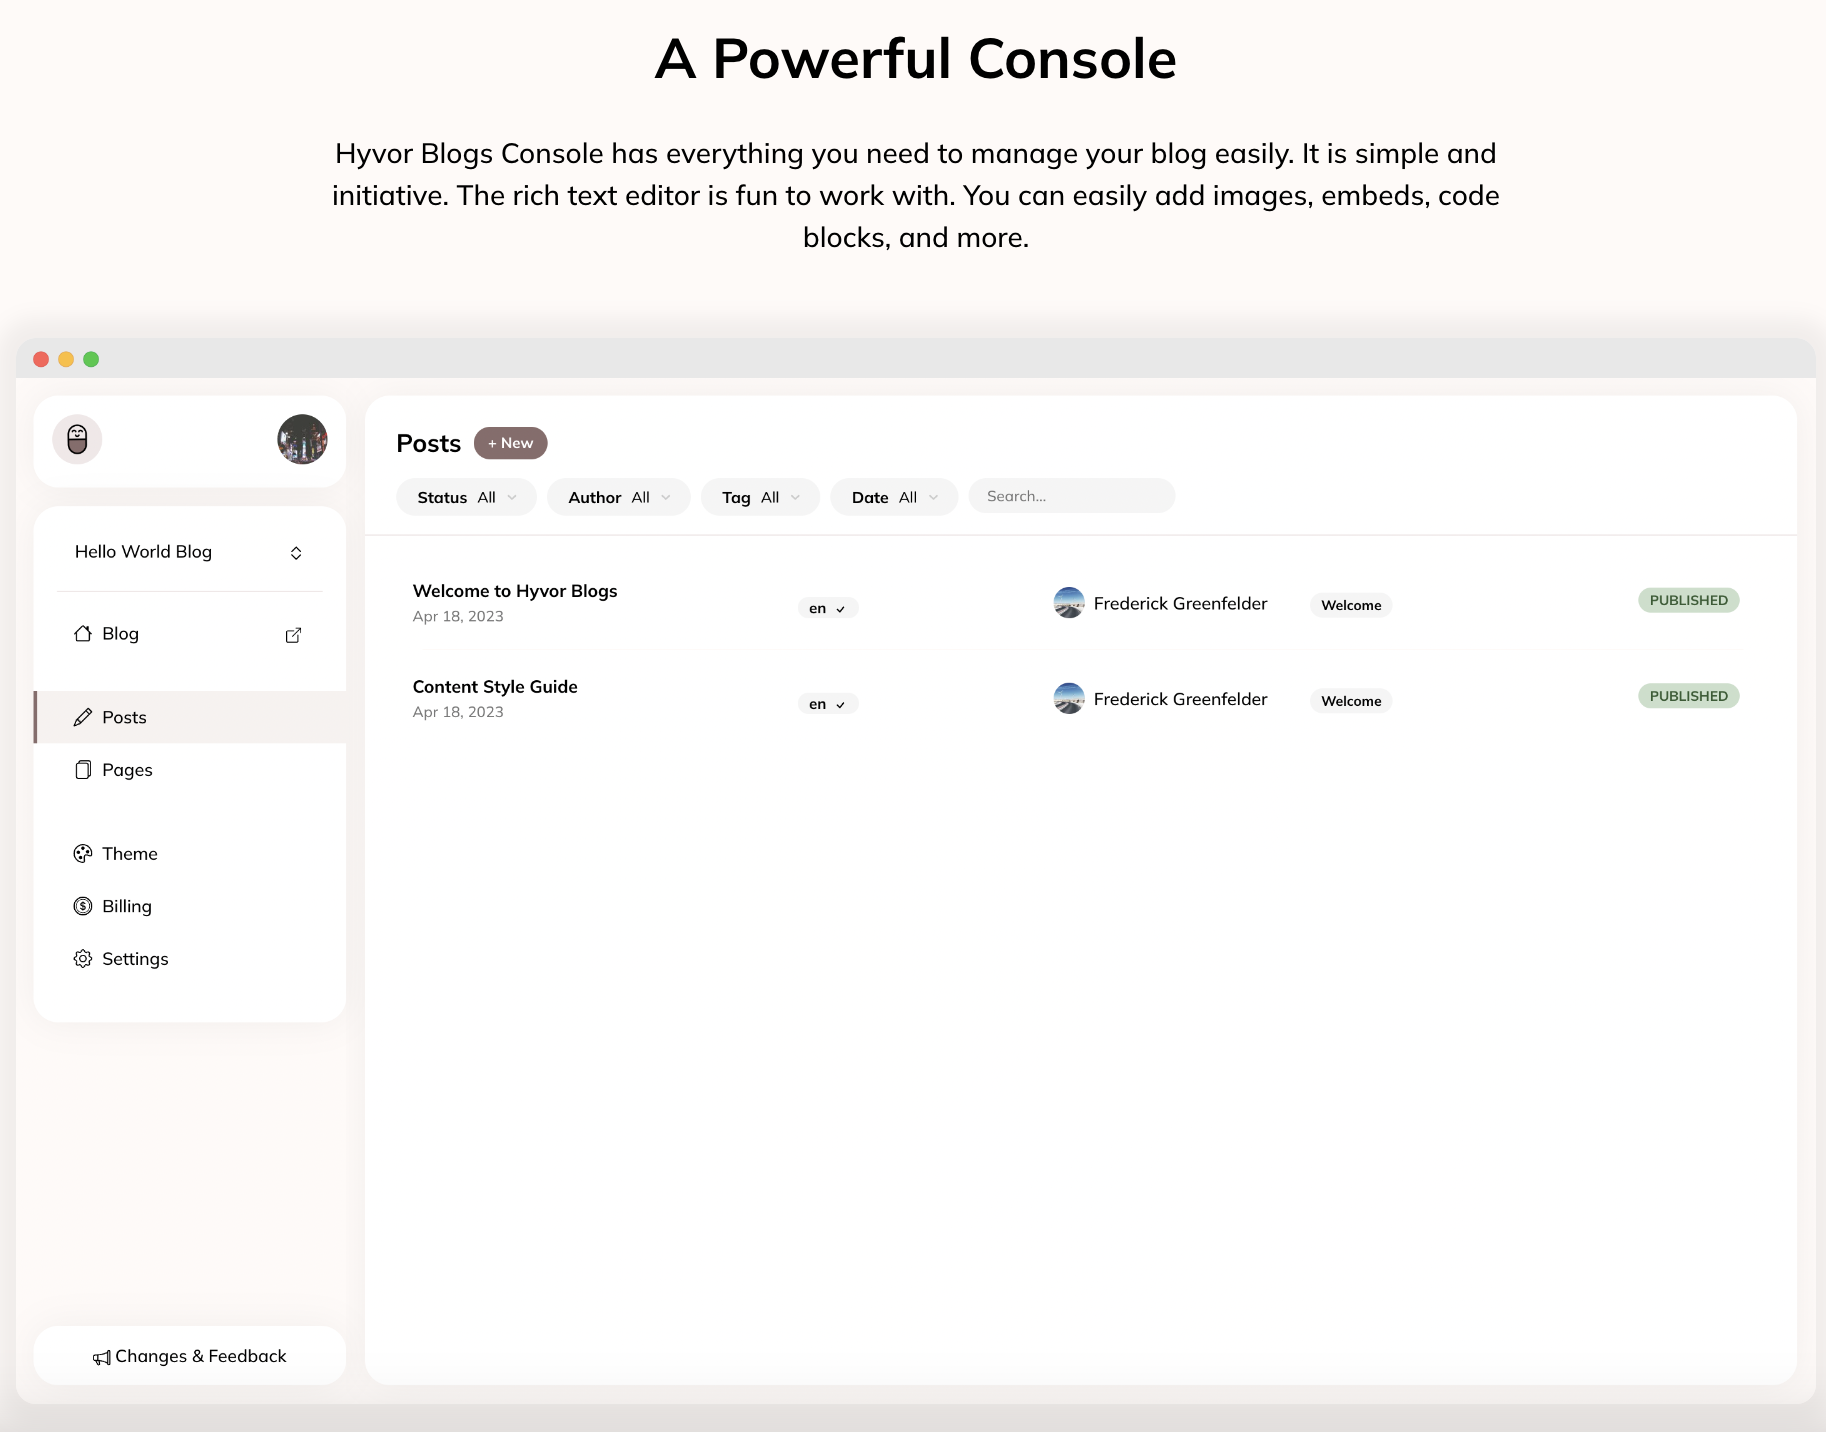Open blog in new tab icon
This screenshot has height=1432, width=1826.
pyautogui.click(x=293, y=635)
